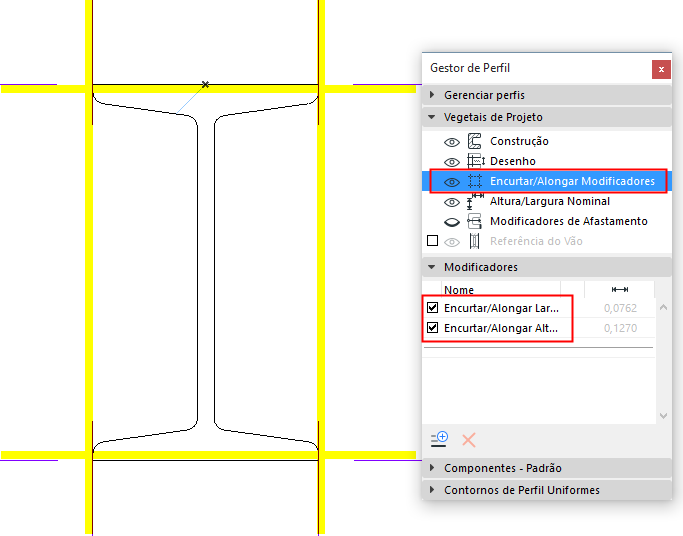Expand the Componentes - Padrão section
Viewport: 683px width, 536px height.
tap(547, 468)
